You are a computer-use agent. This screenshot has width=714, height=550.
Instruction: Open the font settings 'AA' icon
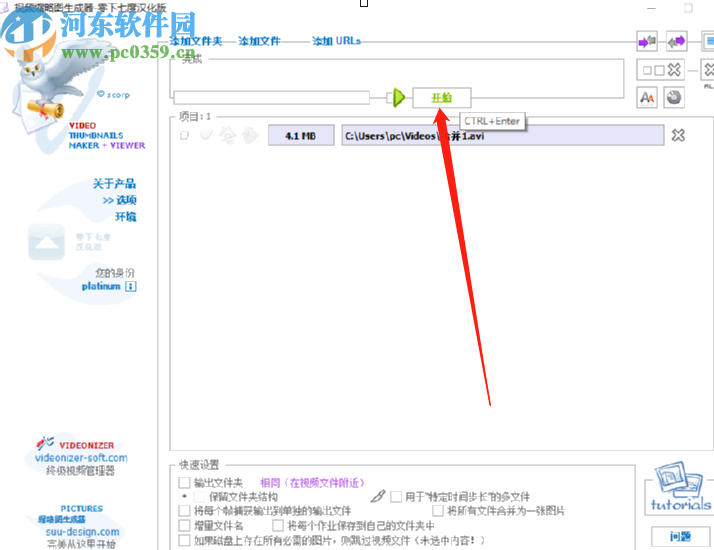point(647,97)
